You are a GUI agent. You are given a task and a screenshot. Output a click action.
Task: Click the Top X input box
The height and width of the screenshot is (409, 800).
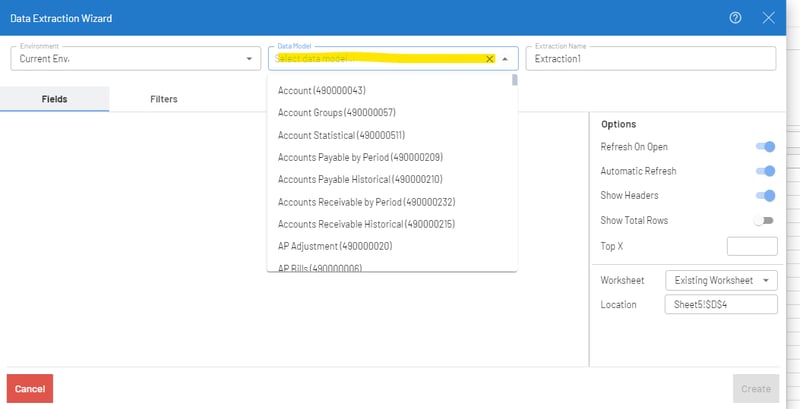point(751,246)
